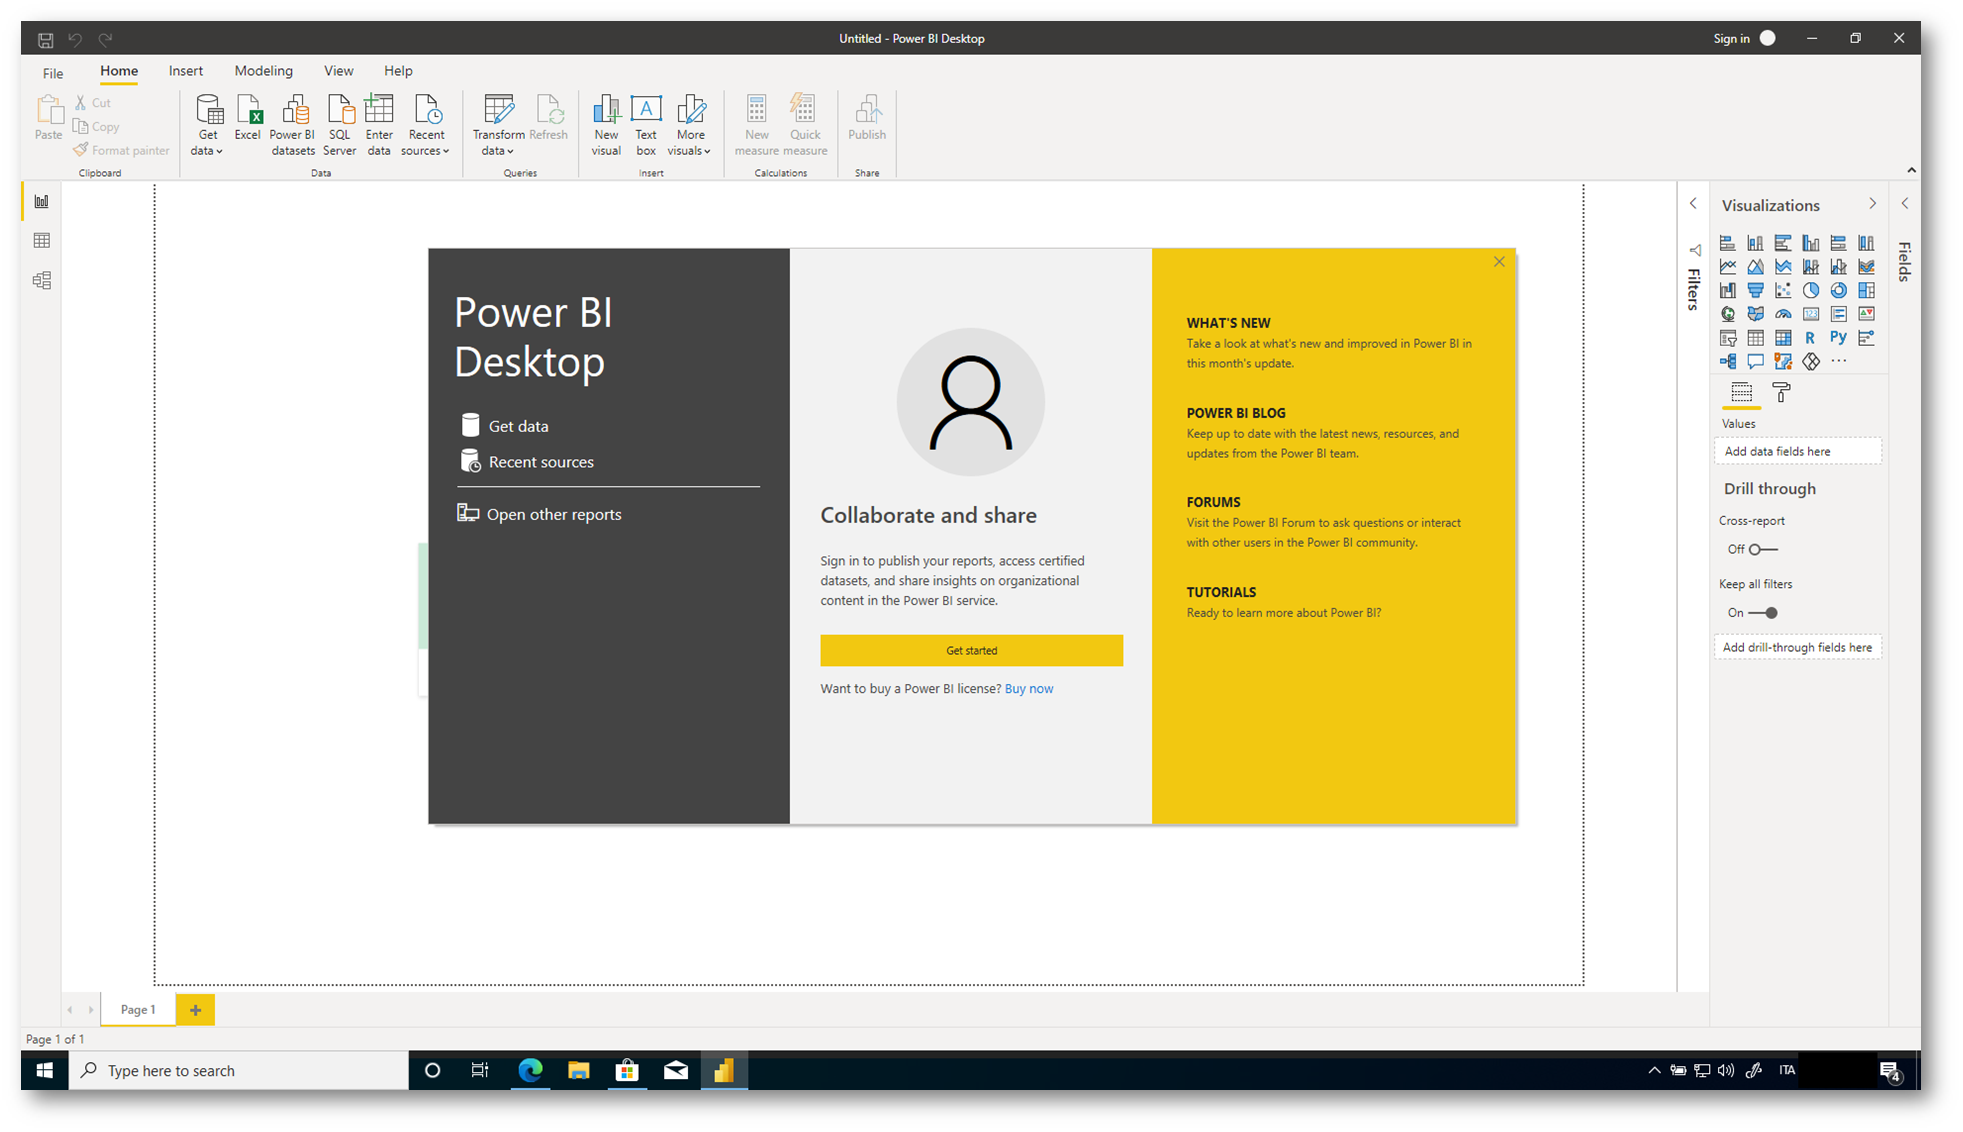
Task: Open the WHAT'S NEW link
Action: tap(1228, 323)
